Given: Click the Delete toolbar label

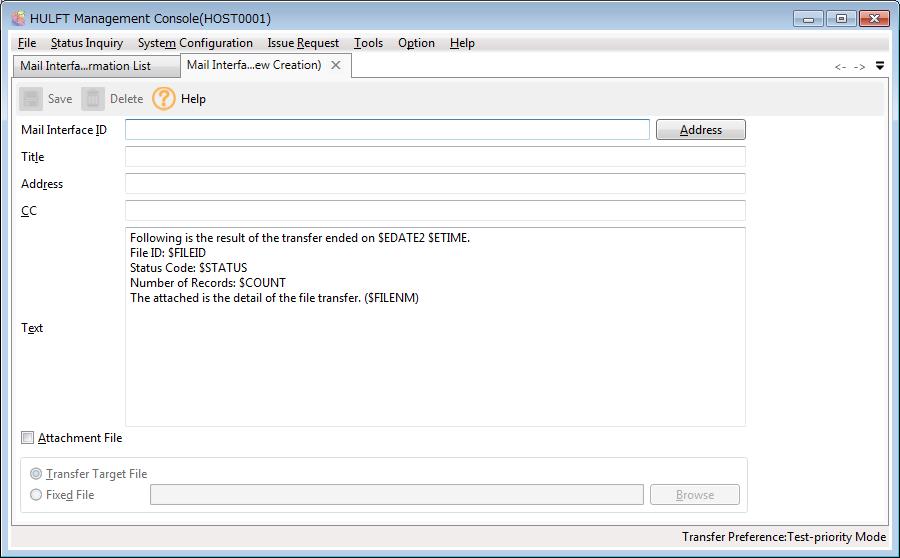Looking at the screenshot, I should click(126, 99).
